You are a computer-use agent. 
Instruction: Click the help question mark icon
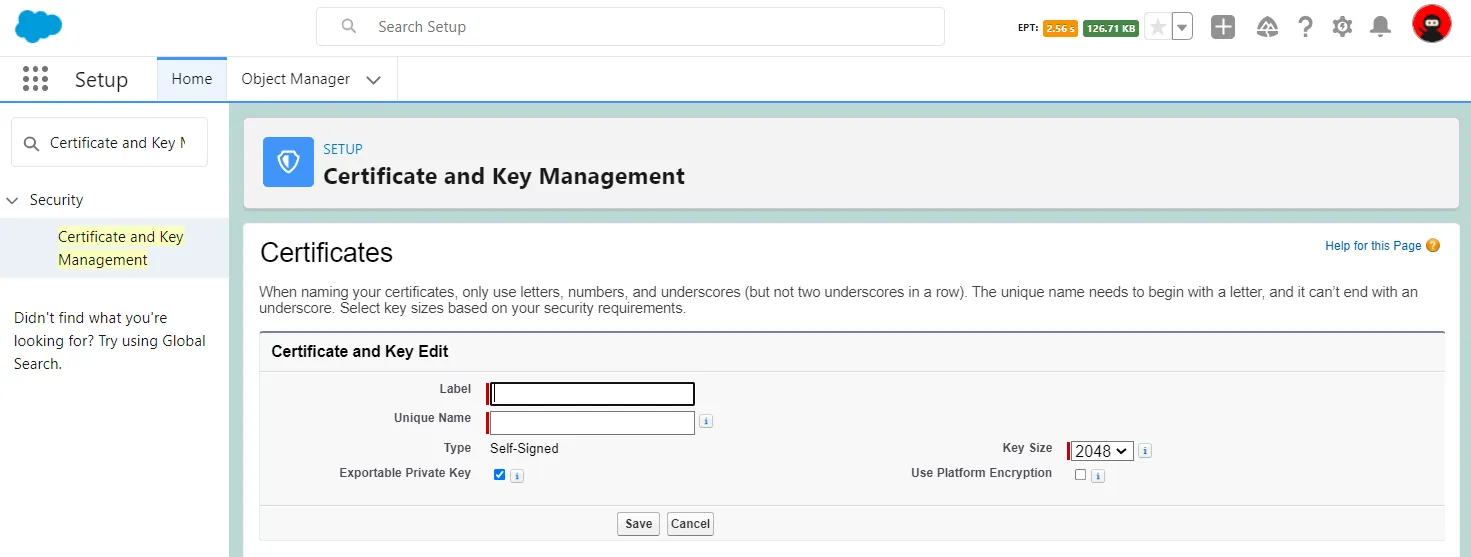(x=1305, y=27)
